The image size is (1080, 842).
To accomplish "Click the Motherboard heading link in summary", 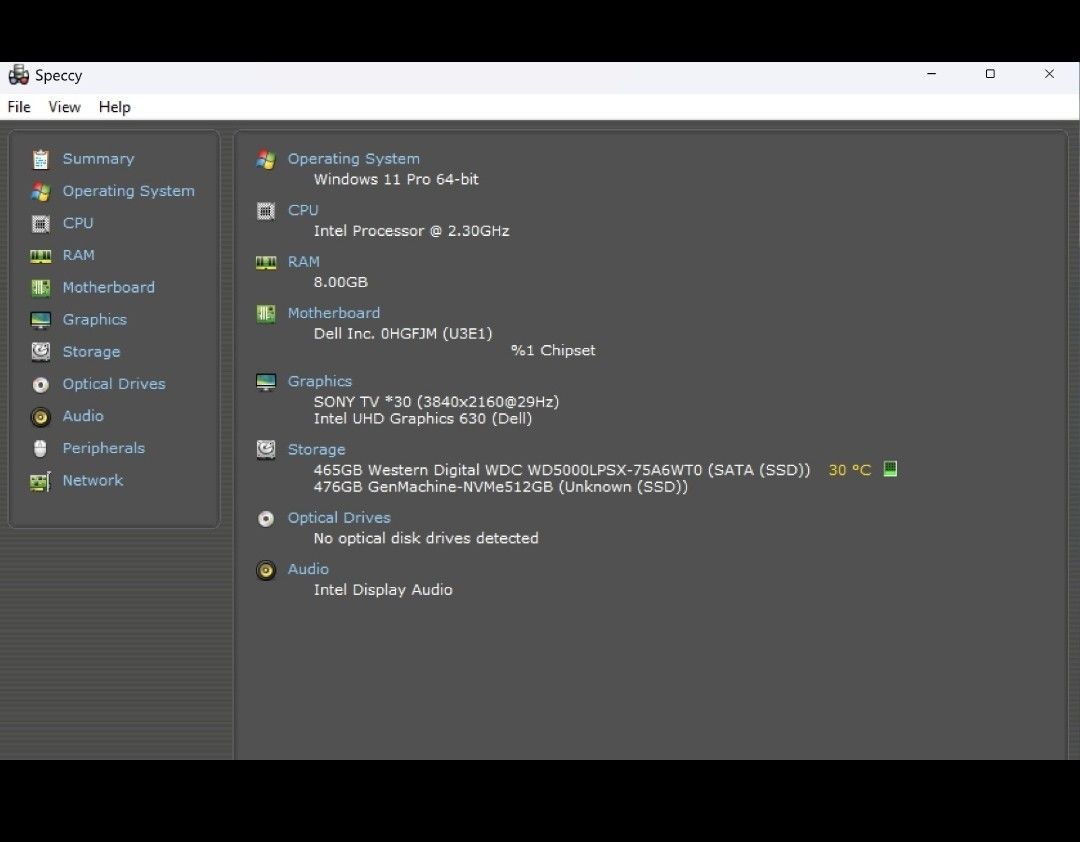I will [x=334, y=313].
